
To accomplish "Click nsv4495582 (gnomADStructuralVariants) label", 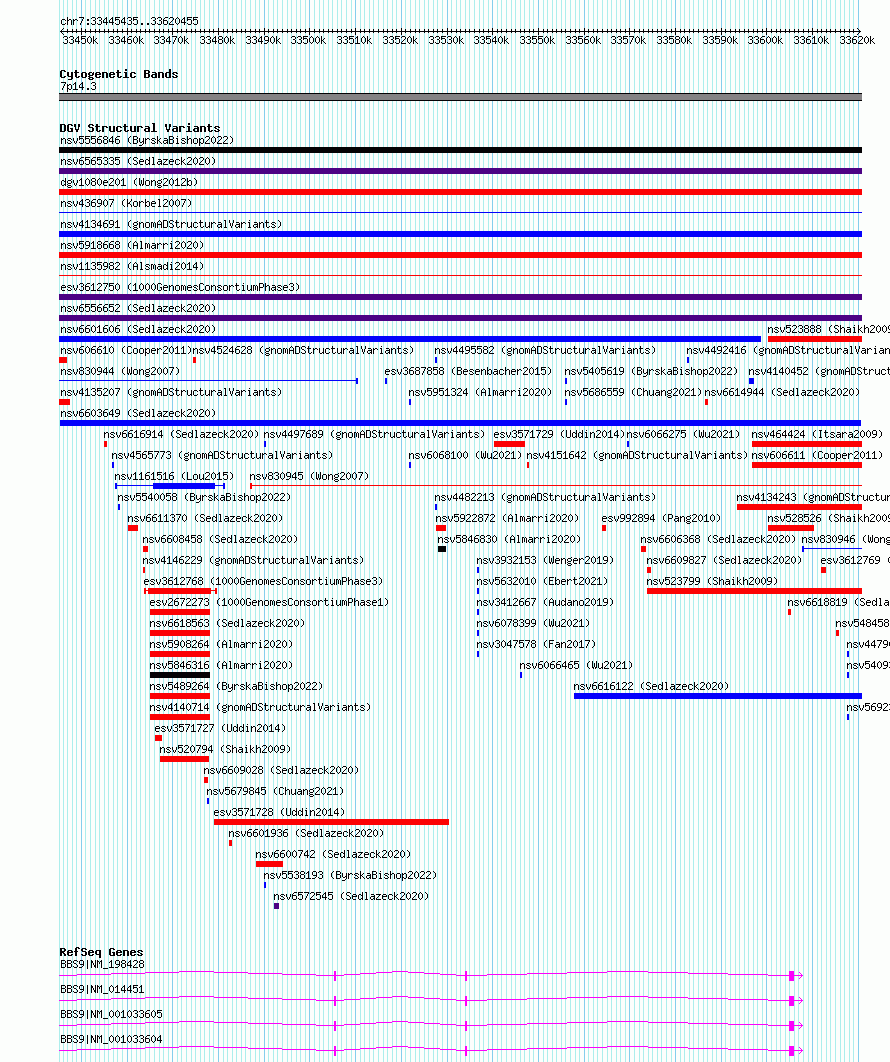I will tap(545, 350).
